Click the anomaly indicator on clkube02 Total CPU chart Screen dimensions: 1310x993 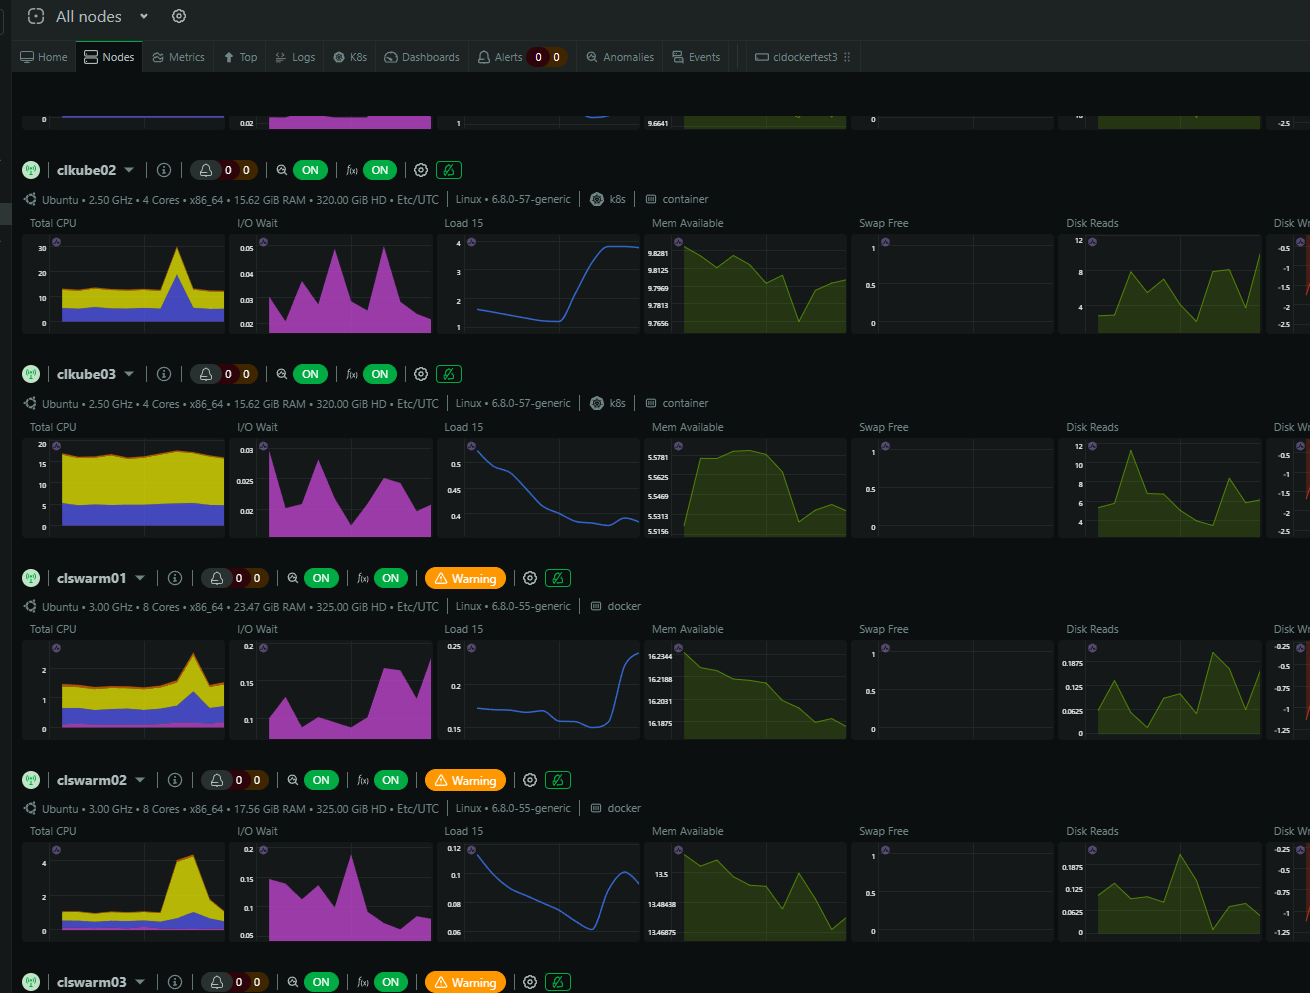(x=57, y=242)
